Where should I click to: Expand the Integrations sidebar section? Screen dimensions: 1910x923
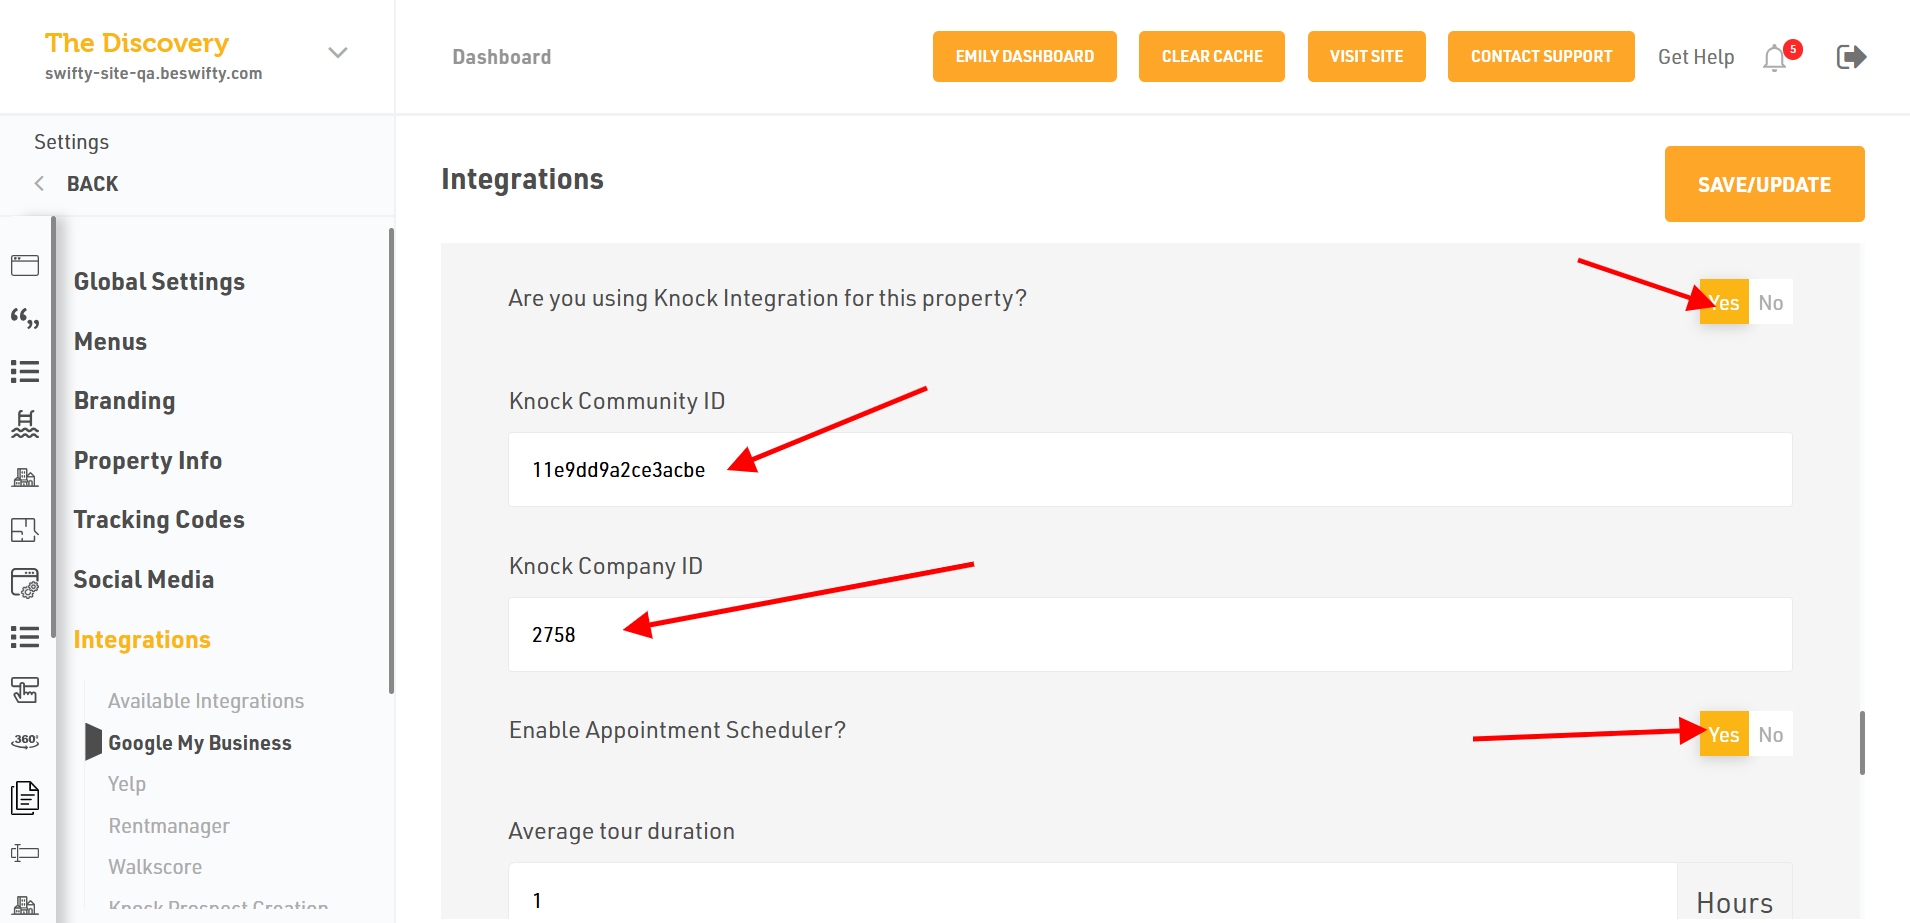point(142,640)
